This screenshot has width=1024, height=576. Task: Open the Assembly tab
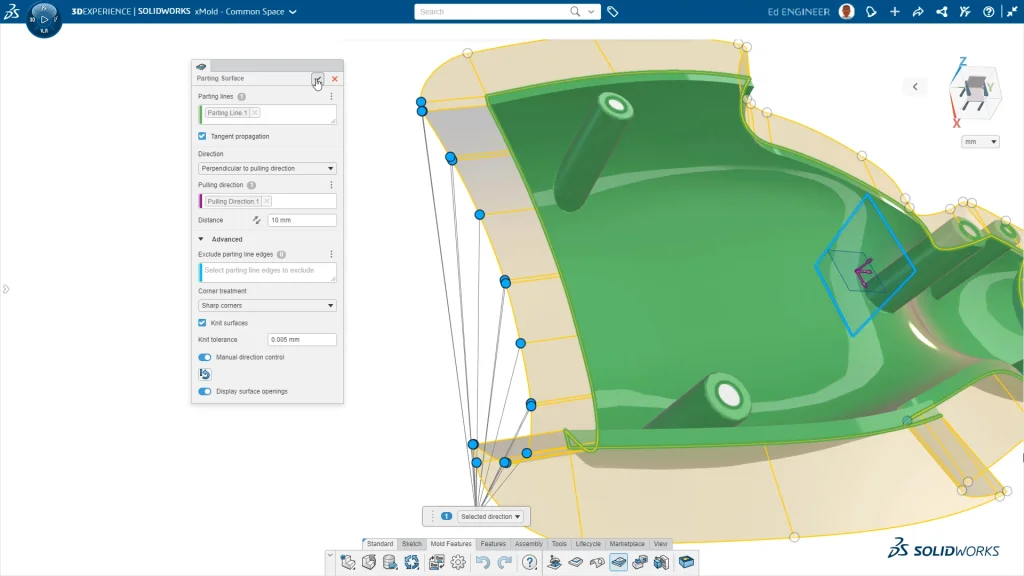click(x=529, y=544)
